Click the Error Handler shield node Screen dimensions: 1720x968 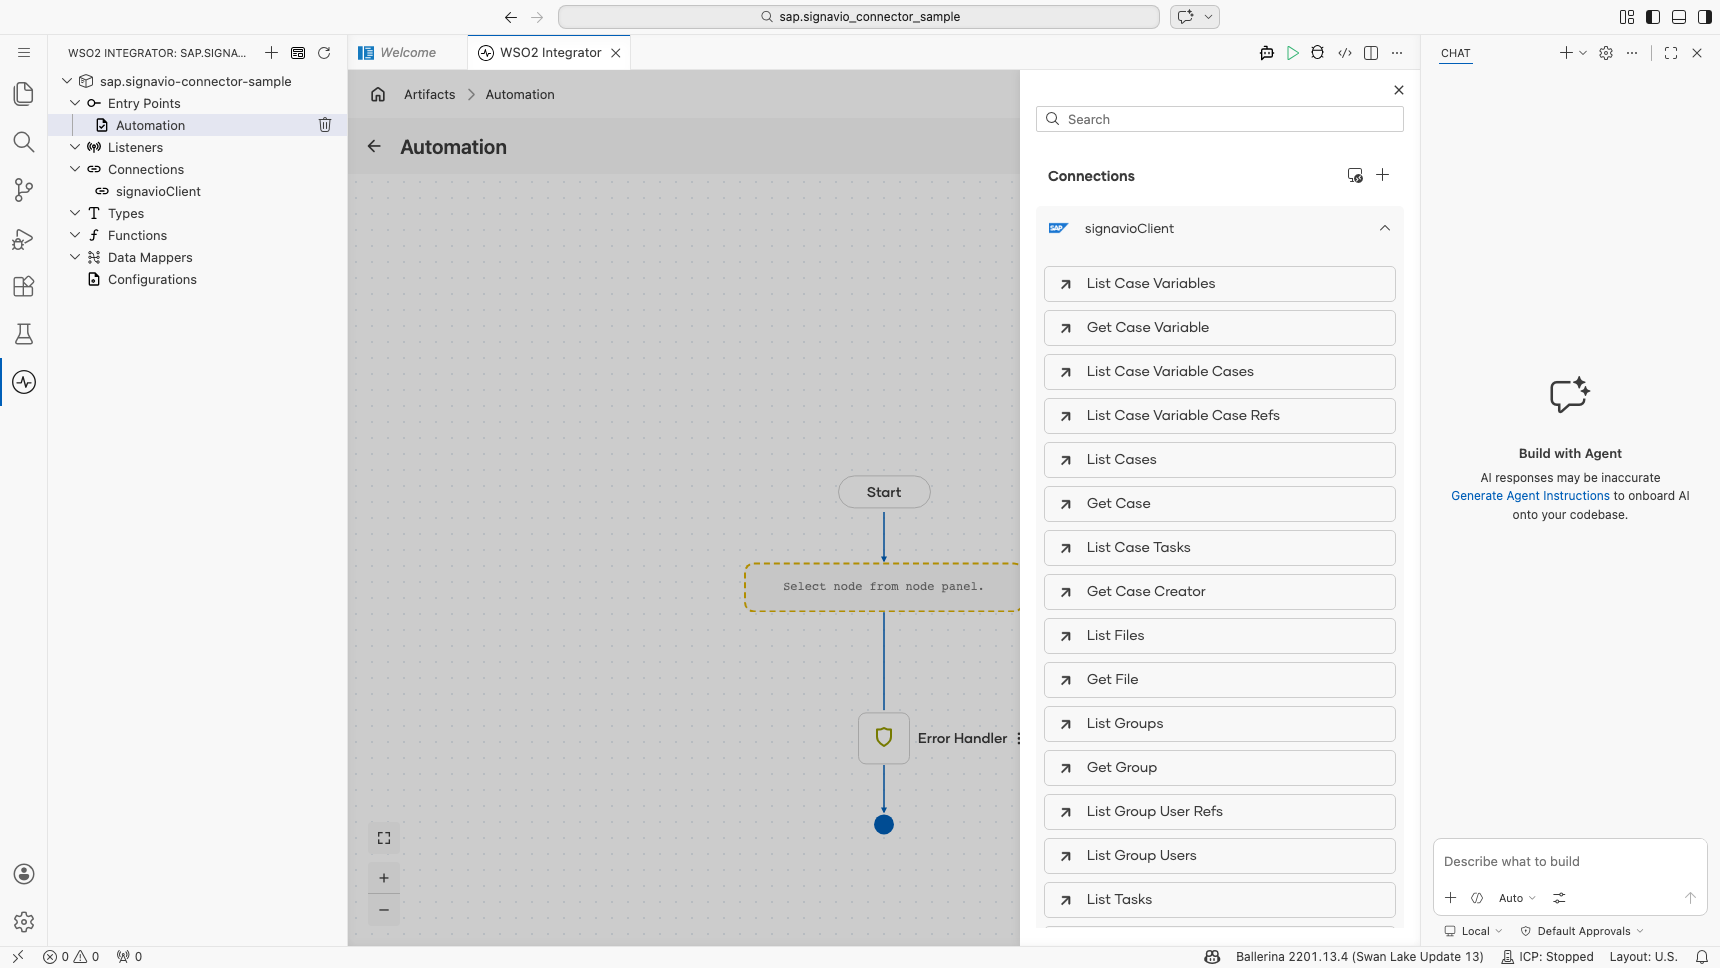[884, 738]
